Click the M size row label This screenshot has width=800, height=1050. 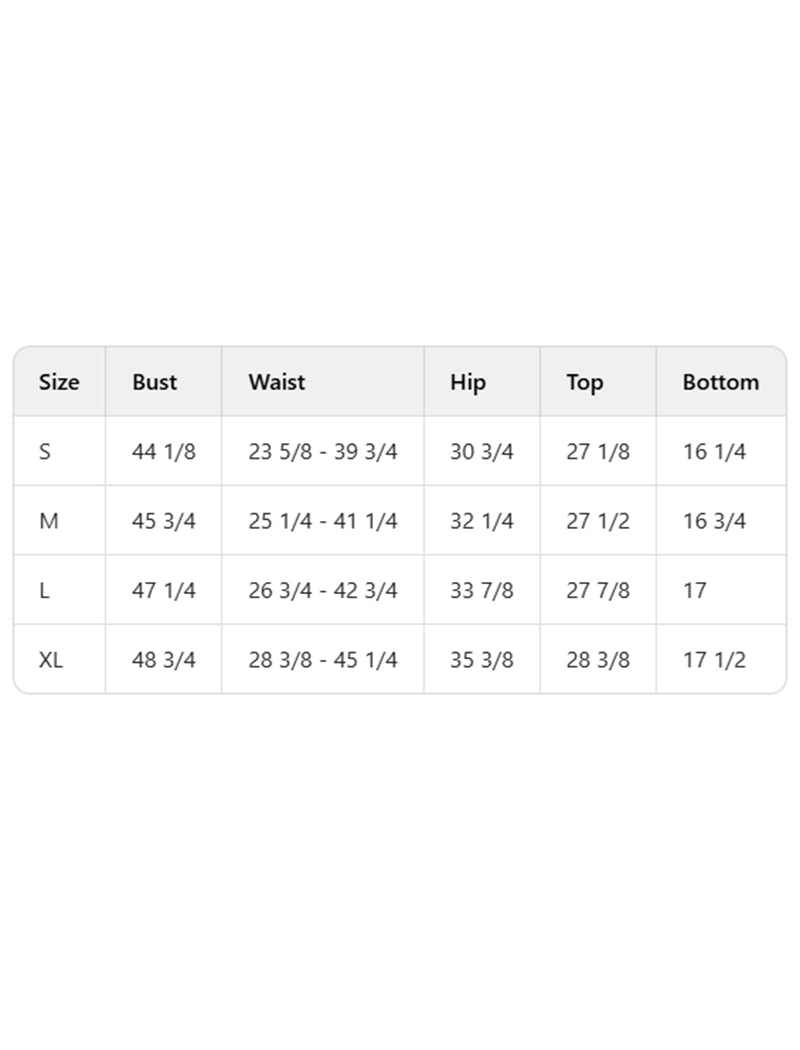click(49, 521)
